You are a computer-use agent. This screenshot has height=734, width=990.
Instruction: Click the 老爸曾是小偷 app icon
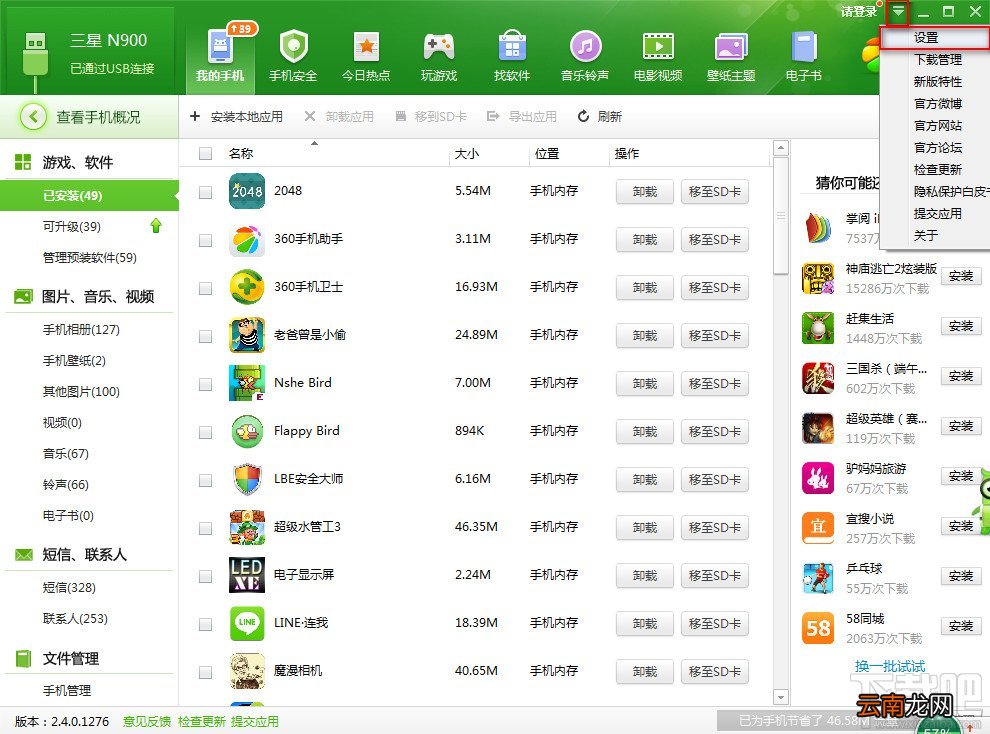(x=247, y=335)
